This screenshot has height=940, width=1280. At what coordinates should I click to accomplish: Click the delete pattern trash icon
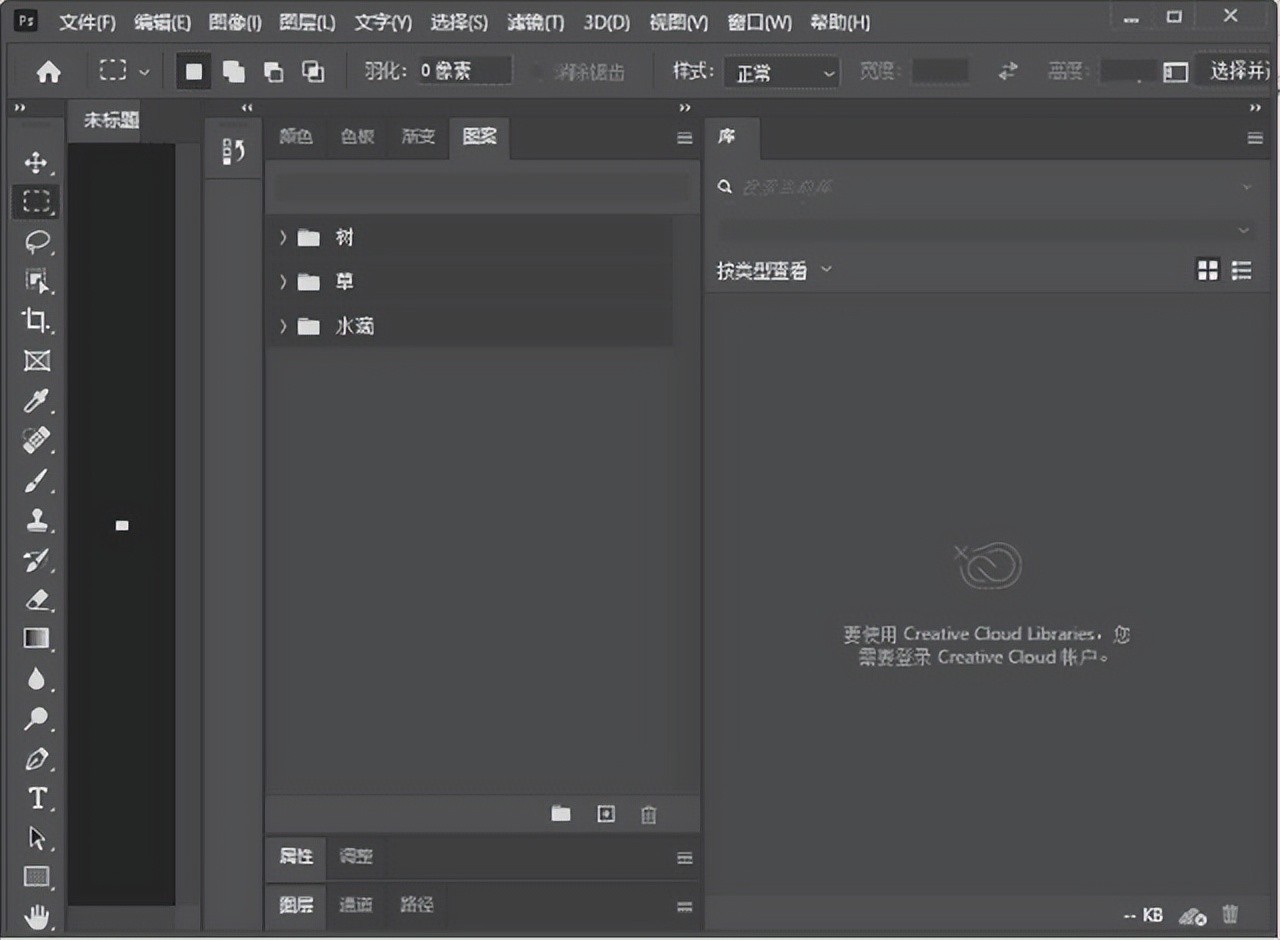coord(649,815)
